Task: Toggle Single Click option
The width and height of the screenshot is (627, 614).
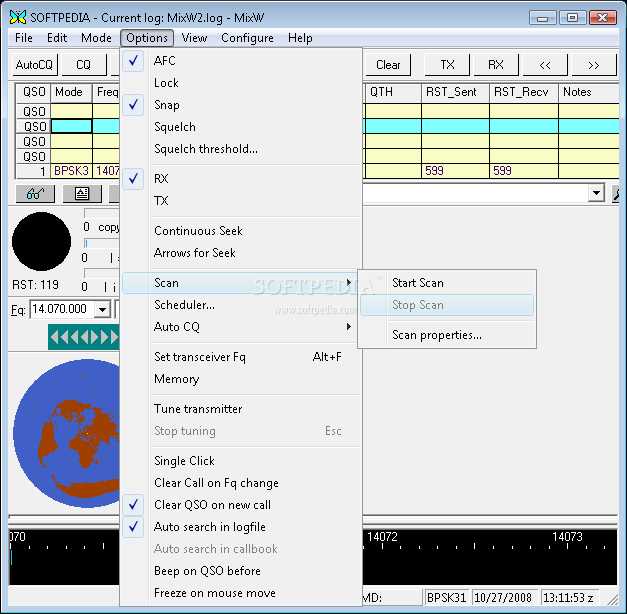Action: (x=241, y=461)
